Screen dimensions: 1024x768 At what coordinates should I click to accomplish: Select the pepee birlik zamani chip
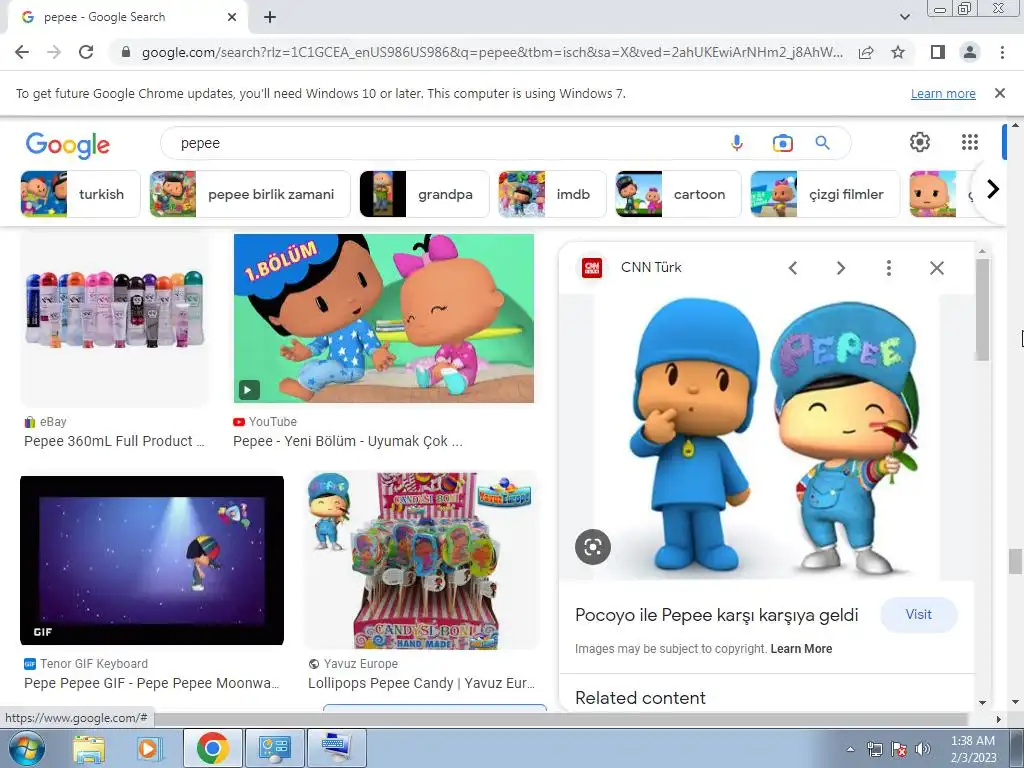click(250, 194)
